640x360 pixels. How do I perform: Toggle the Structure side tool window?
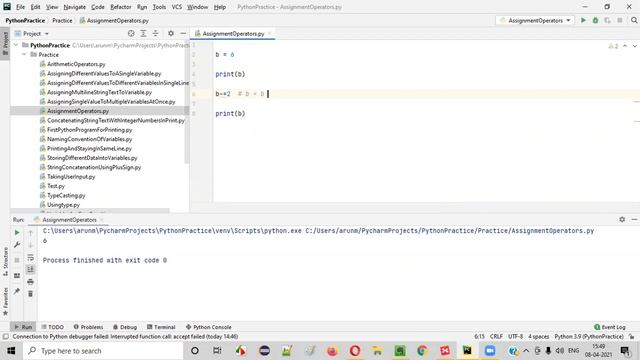click(x=5, y=261)
